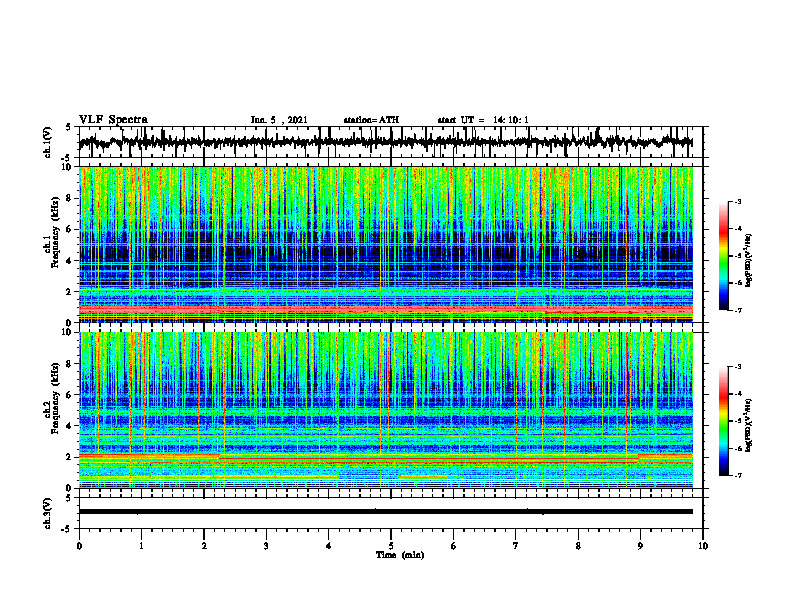Click the "2" kHz tick on ch.2 frequency axis
Image resolution: width=792 pixels, height=612 pixels.
tap(69, 457)
